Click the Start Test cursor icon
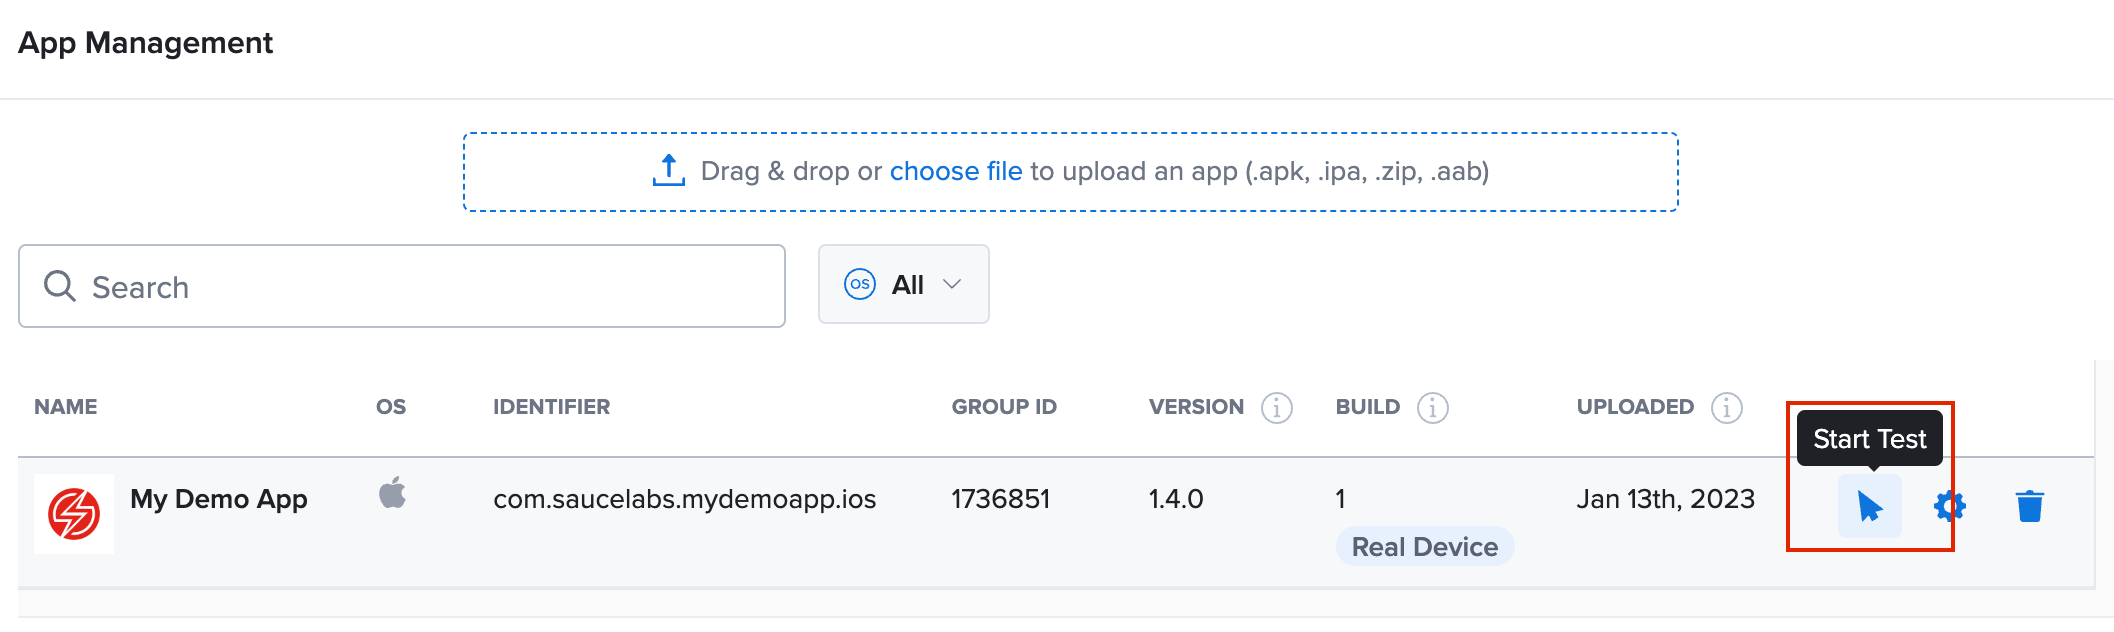This screenshot has height=632, width=2114. pos(1869,507)
